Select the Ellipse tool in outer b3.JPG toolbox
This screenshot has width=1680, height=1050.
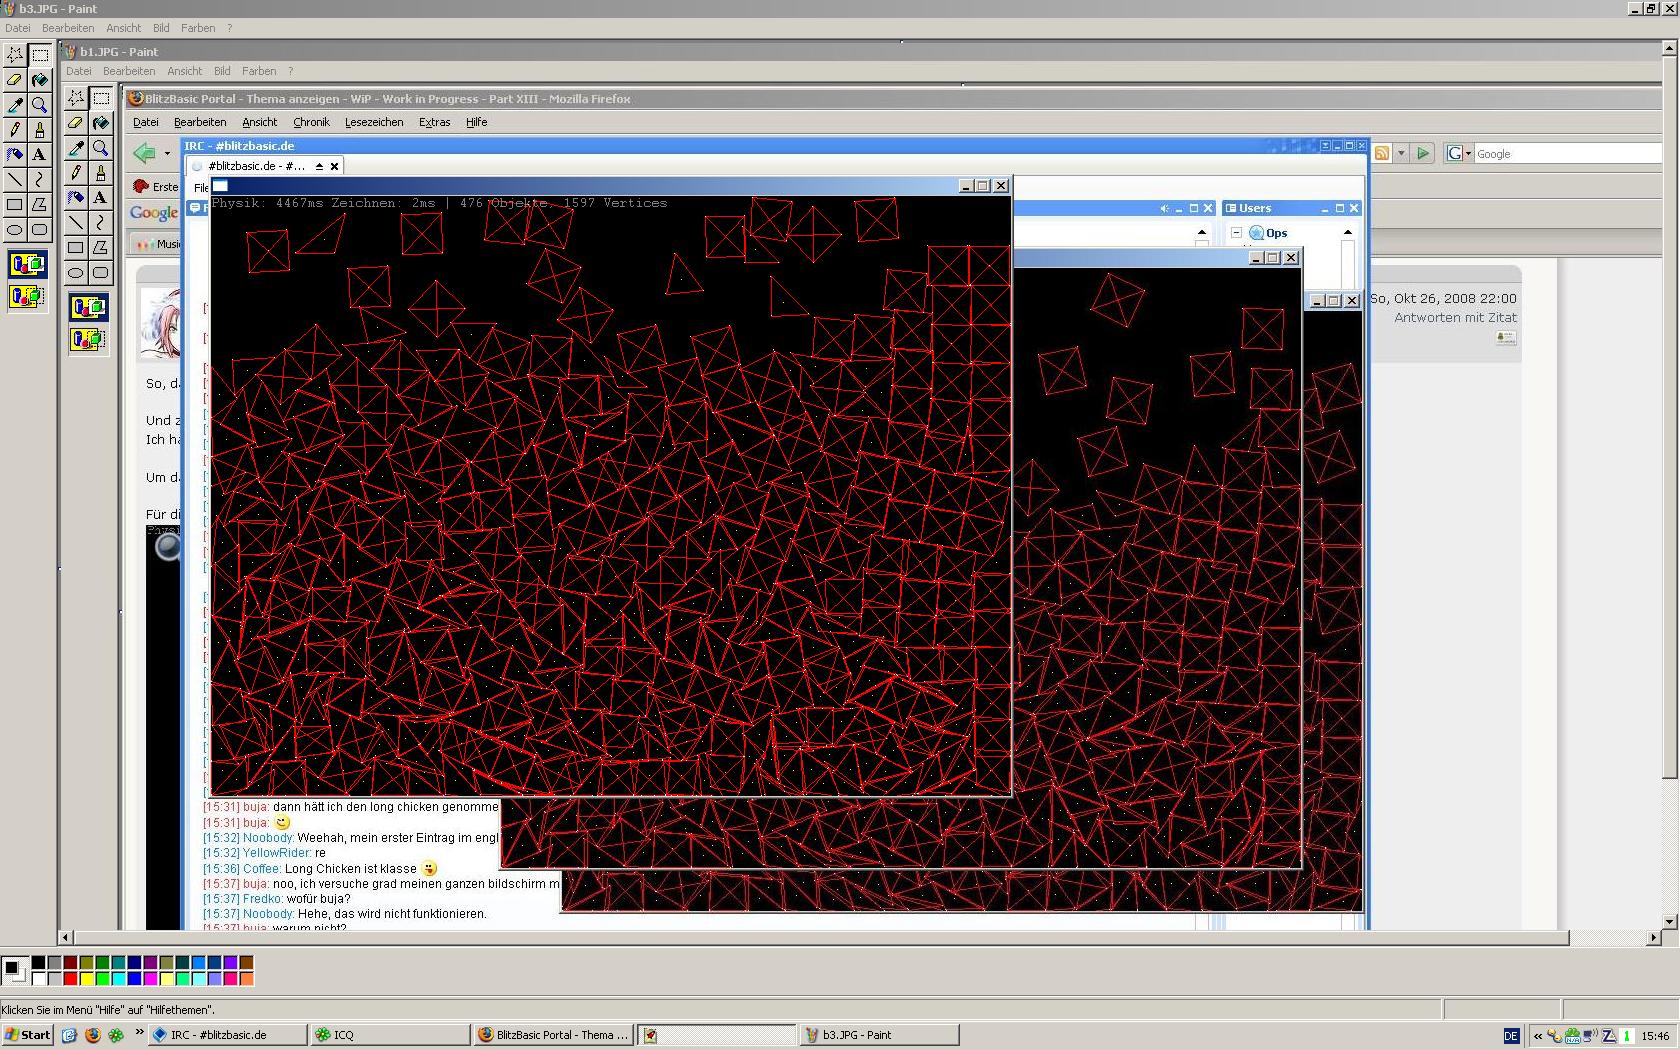click(x=15, y=229)
